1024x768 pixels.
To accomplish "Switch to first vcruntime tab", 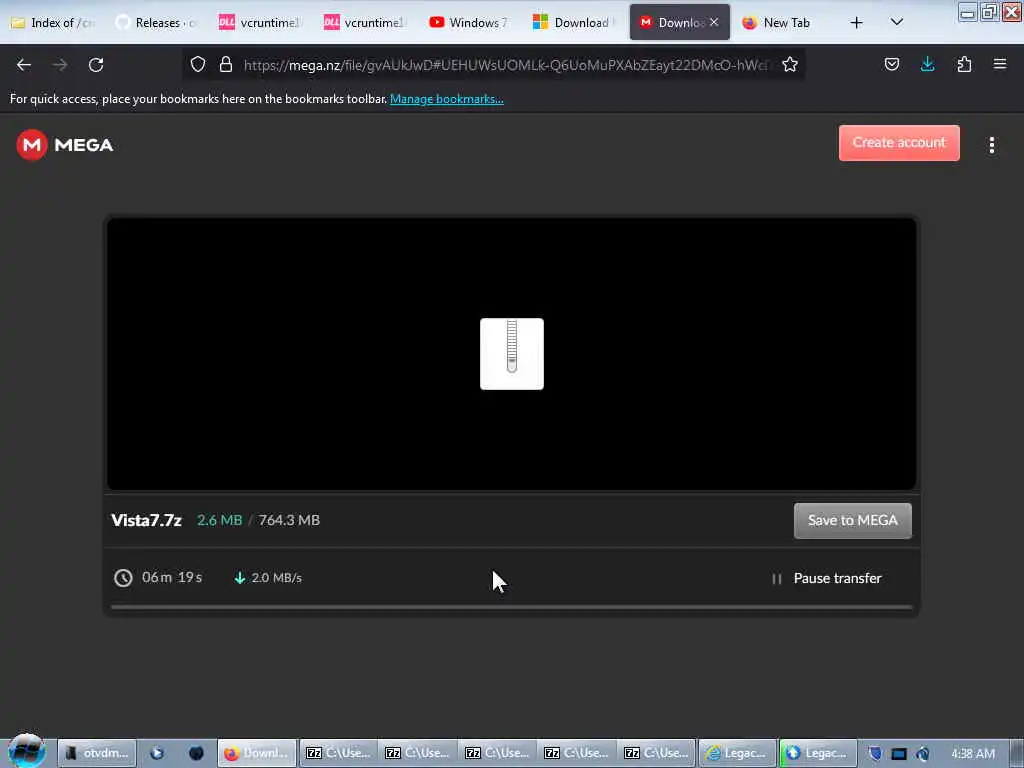I will coord(261,23).
